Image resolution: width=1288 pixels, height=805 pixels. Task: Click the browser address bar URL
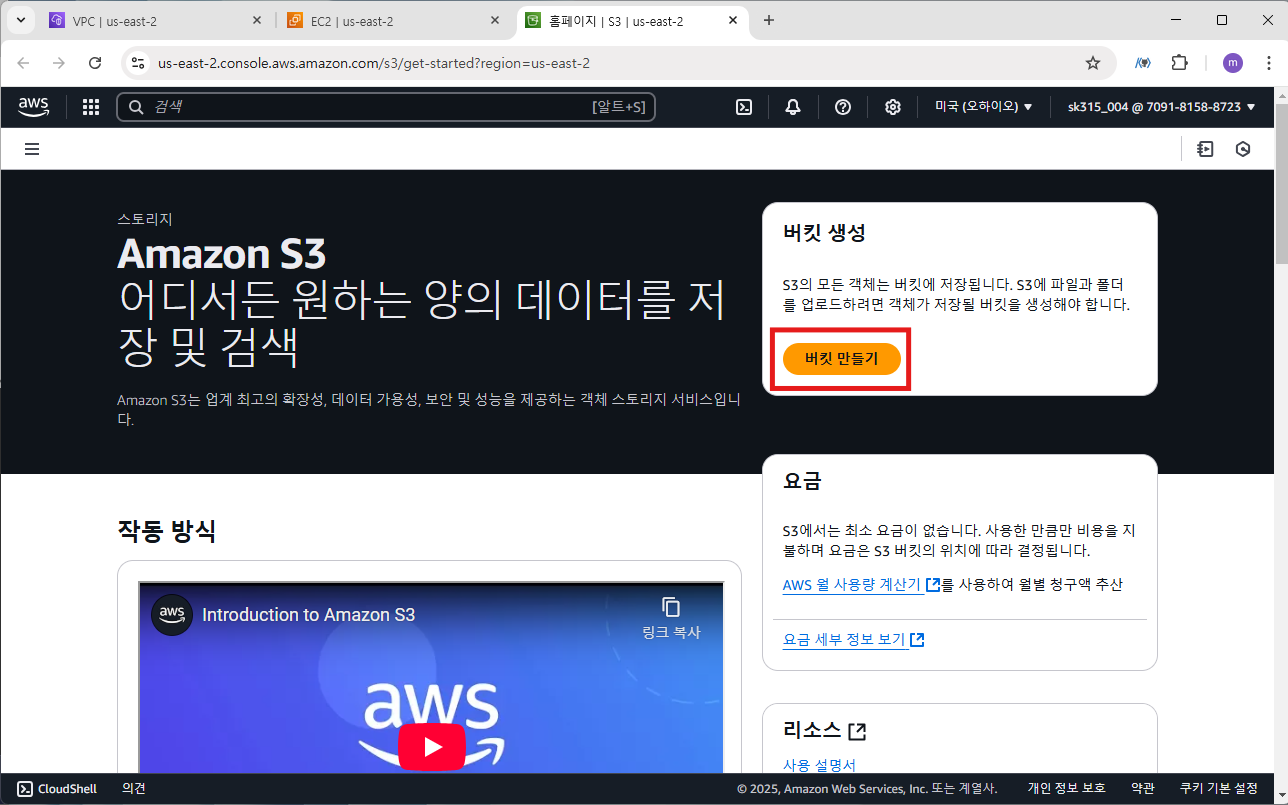click(374, 63)
